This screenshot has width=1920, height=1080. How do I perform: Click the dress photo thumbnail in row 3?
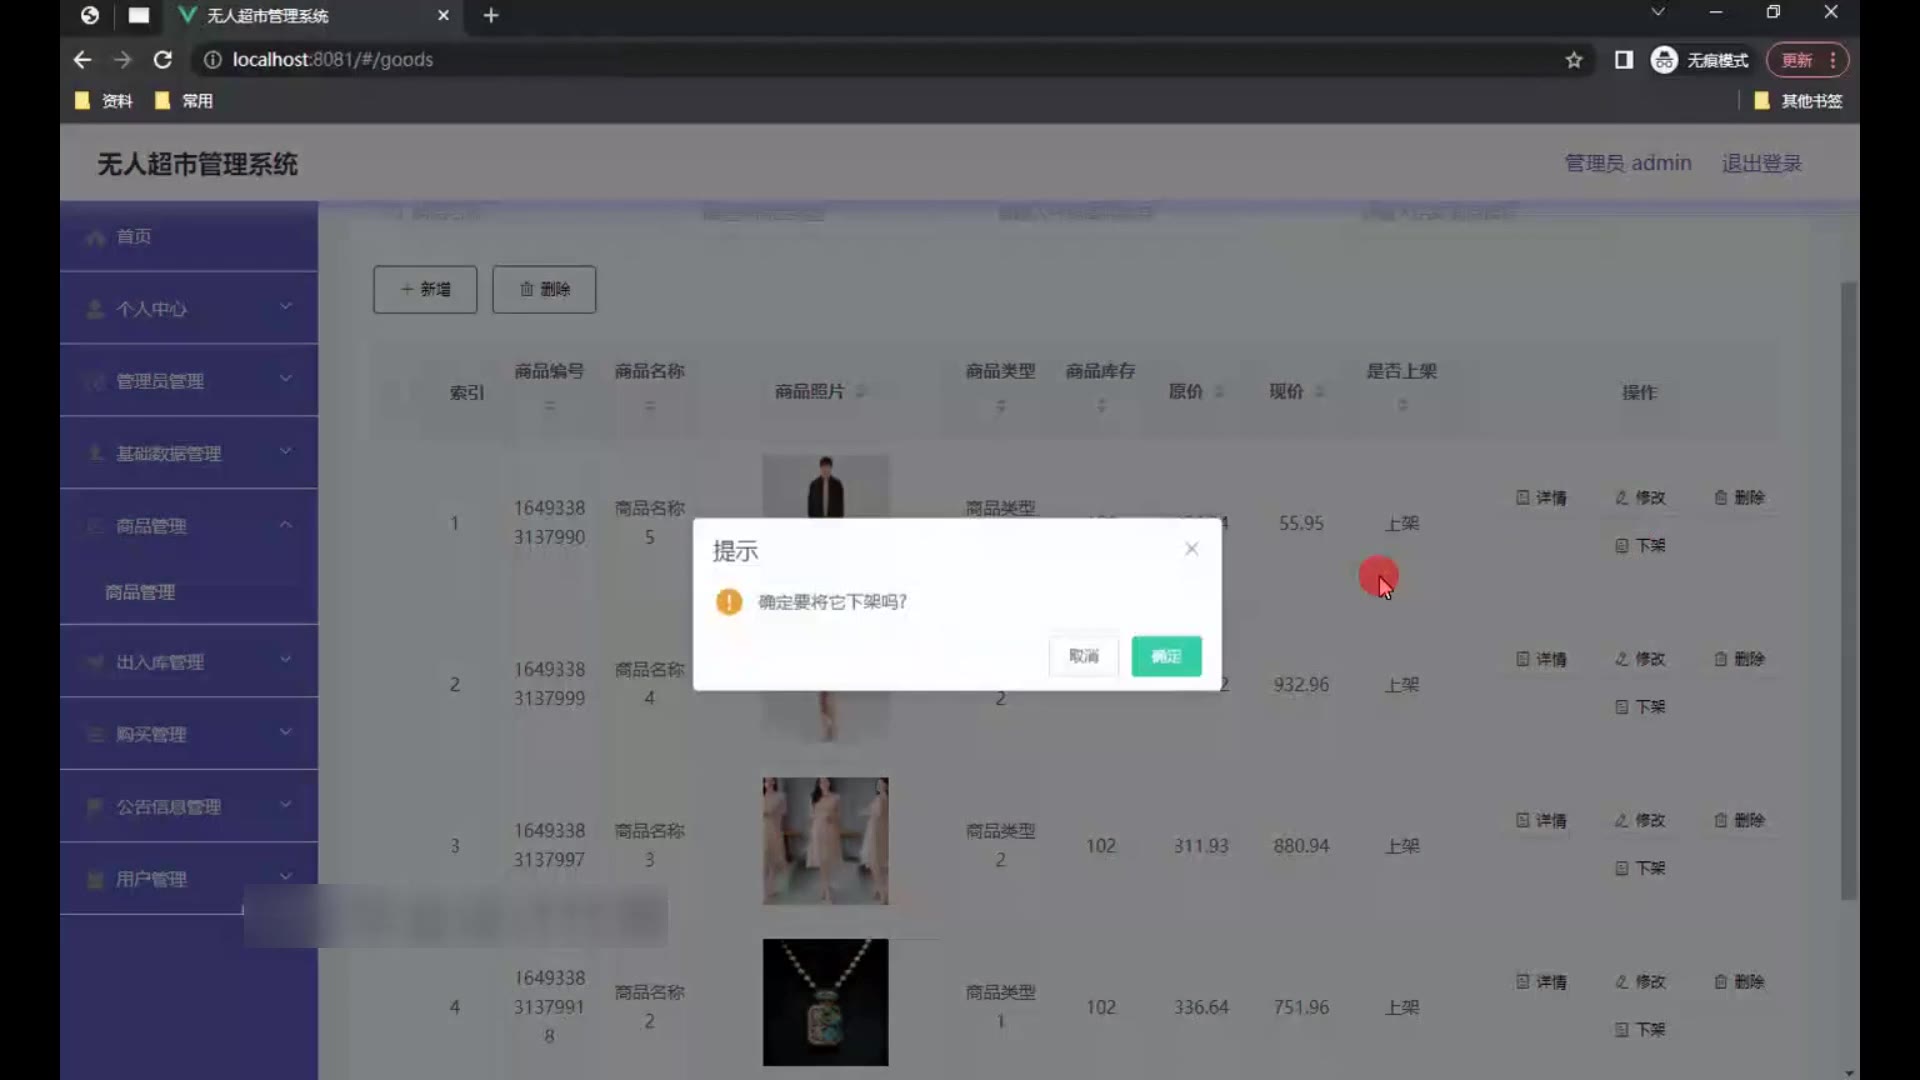[x=825, y=841]
